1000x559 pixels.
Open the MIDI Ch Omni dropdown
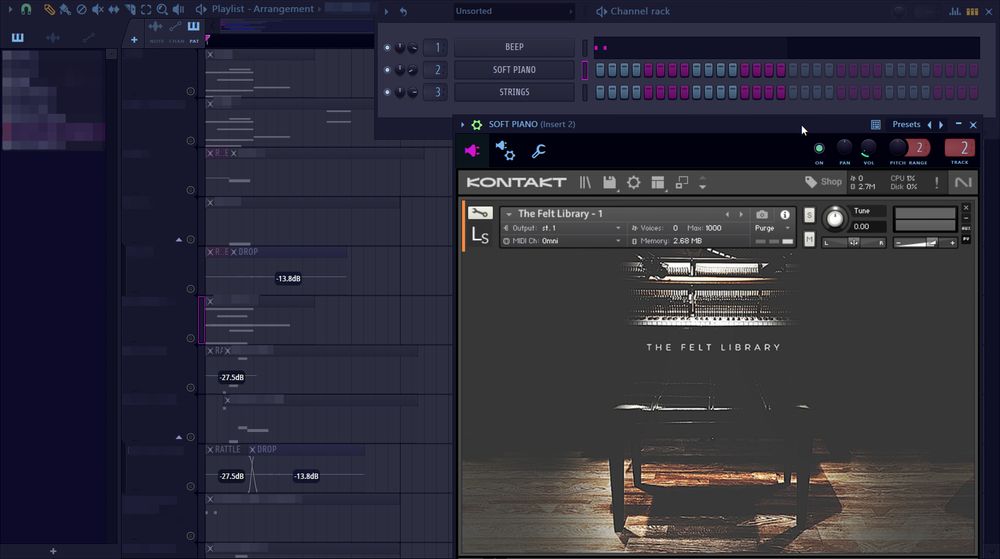click(562, 241)
